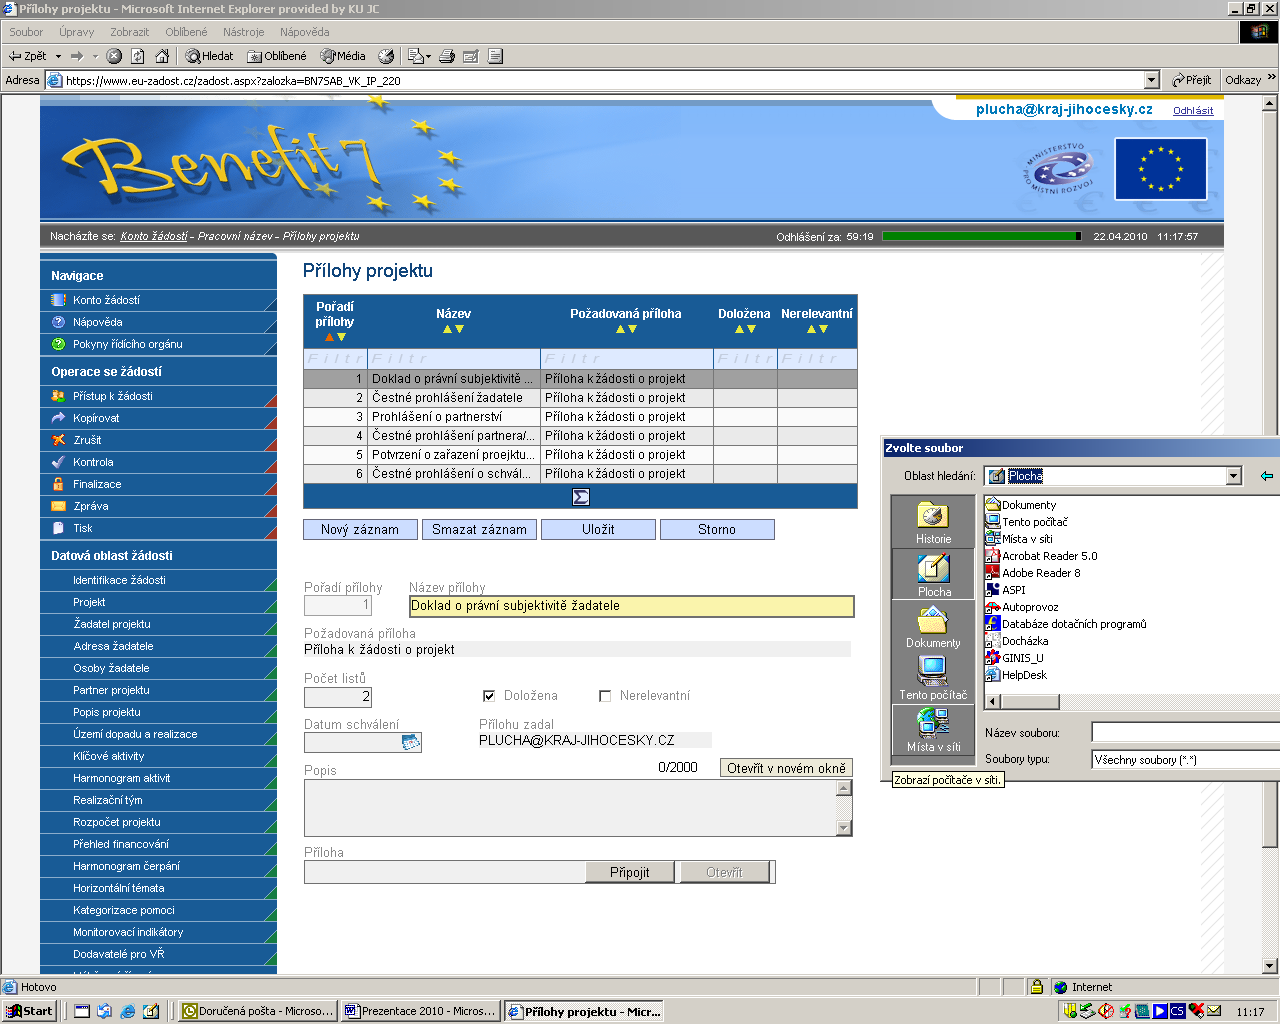Image resolution: width=1280 pixels, height=1024 pixels.
Task: Click the IE Home toolbar icon
Action: [162, 56]
